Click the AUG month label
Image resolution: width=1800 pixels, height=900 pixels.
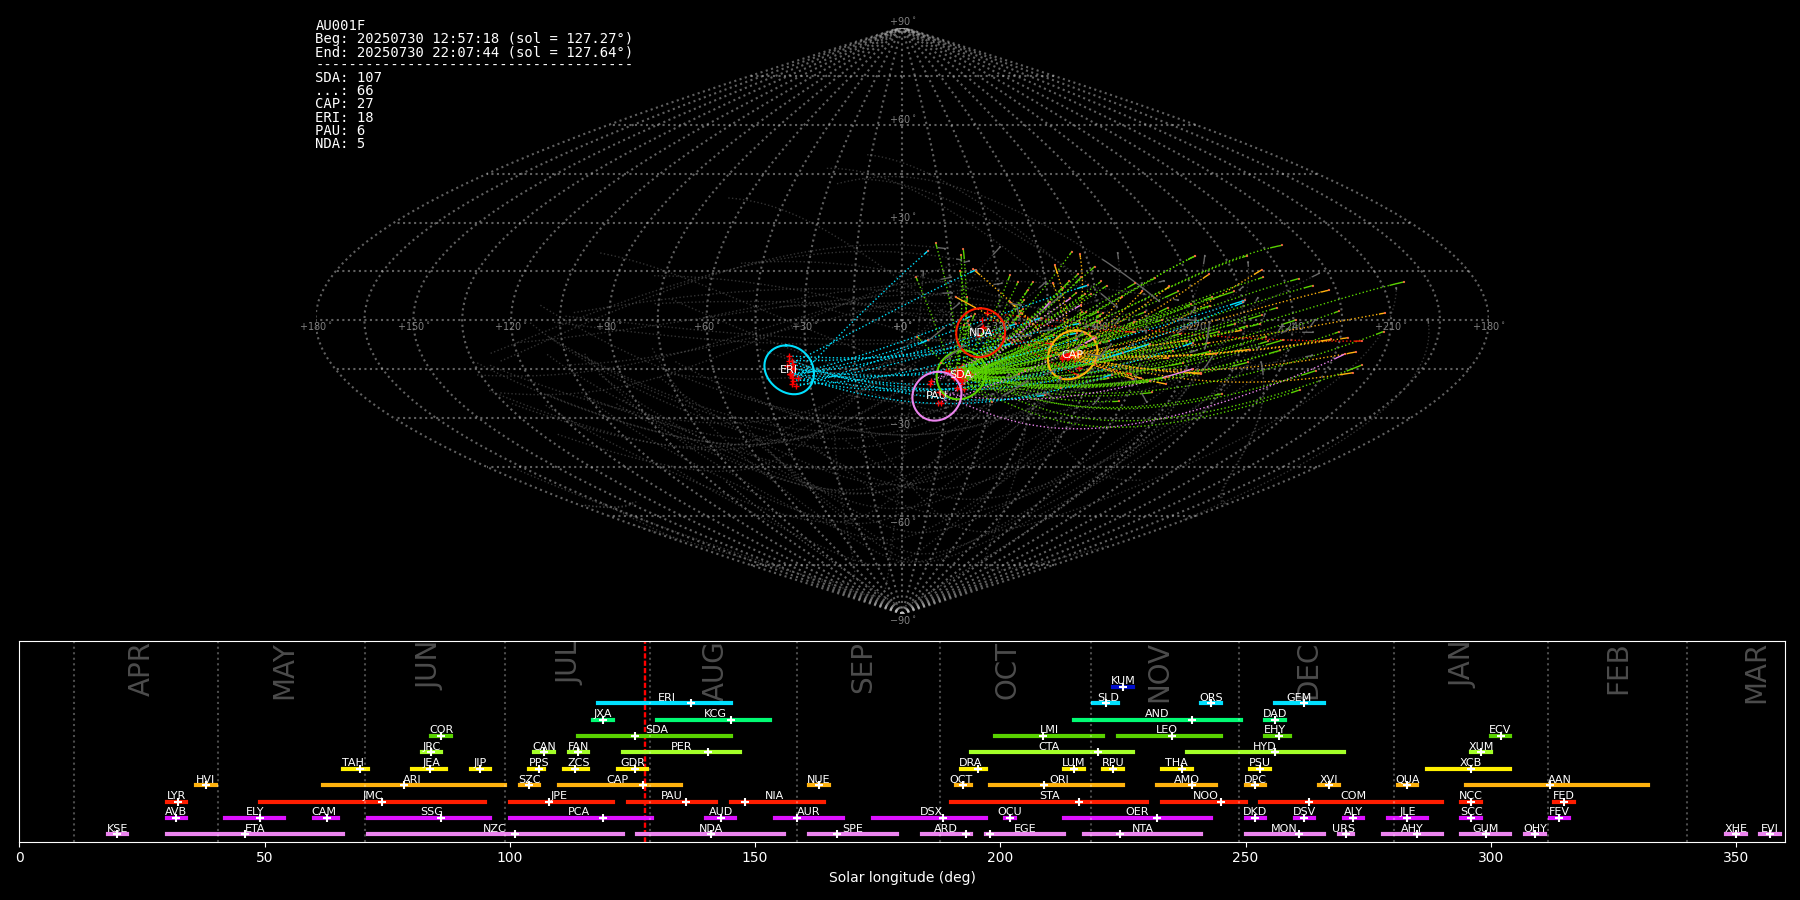pyautogui.click(x=713, y=670)
